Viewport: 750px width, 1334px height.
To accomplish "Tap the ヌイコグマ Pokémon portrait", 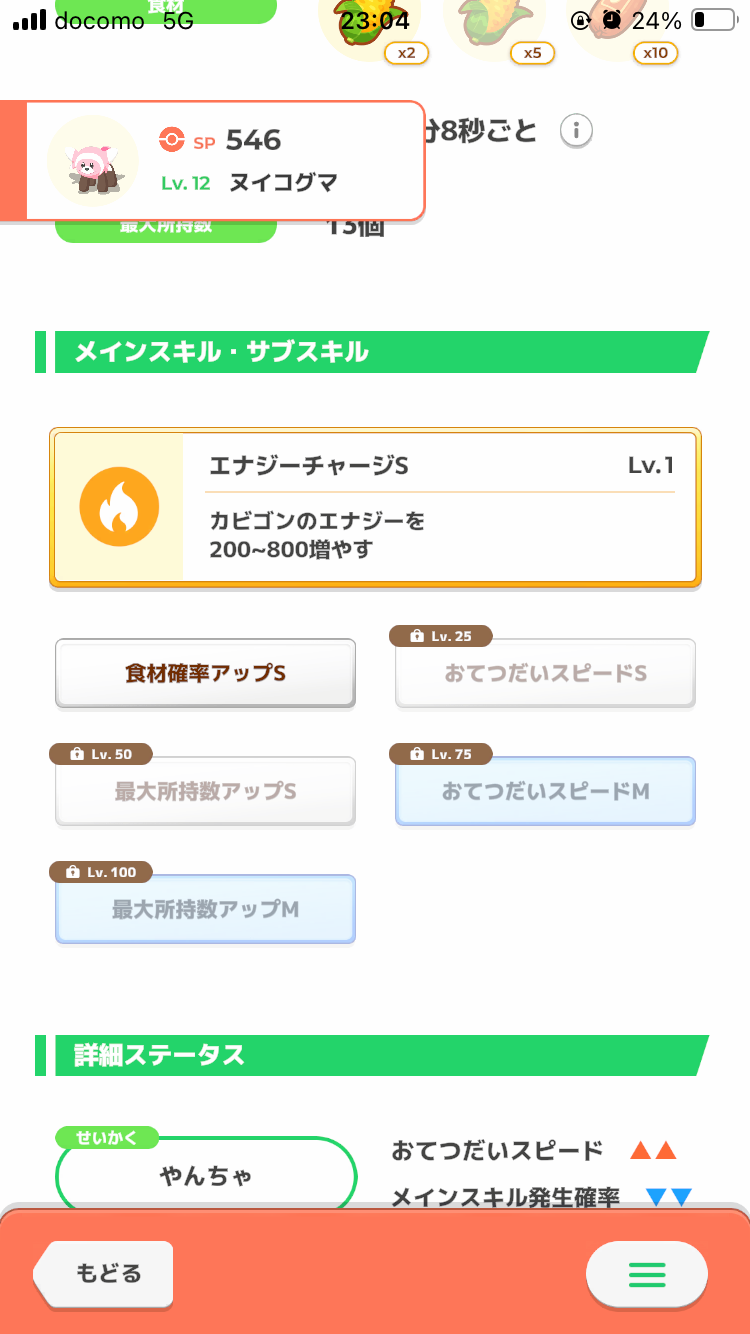I will (93, 161).
